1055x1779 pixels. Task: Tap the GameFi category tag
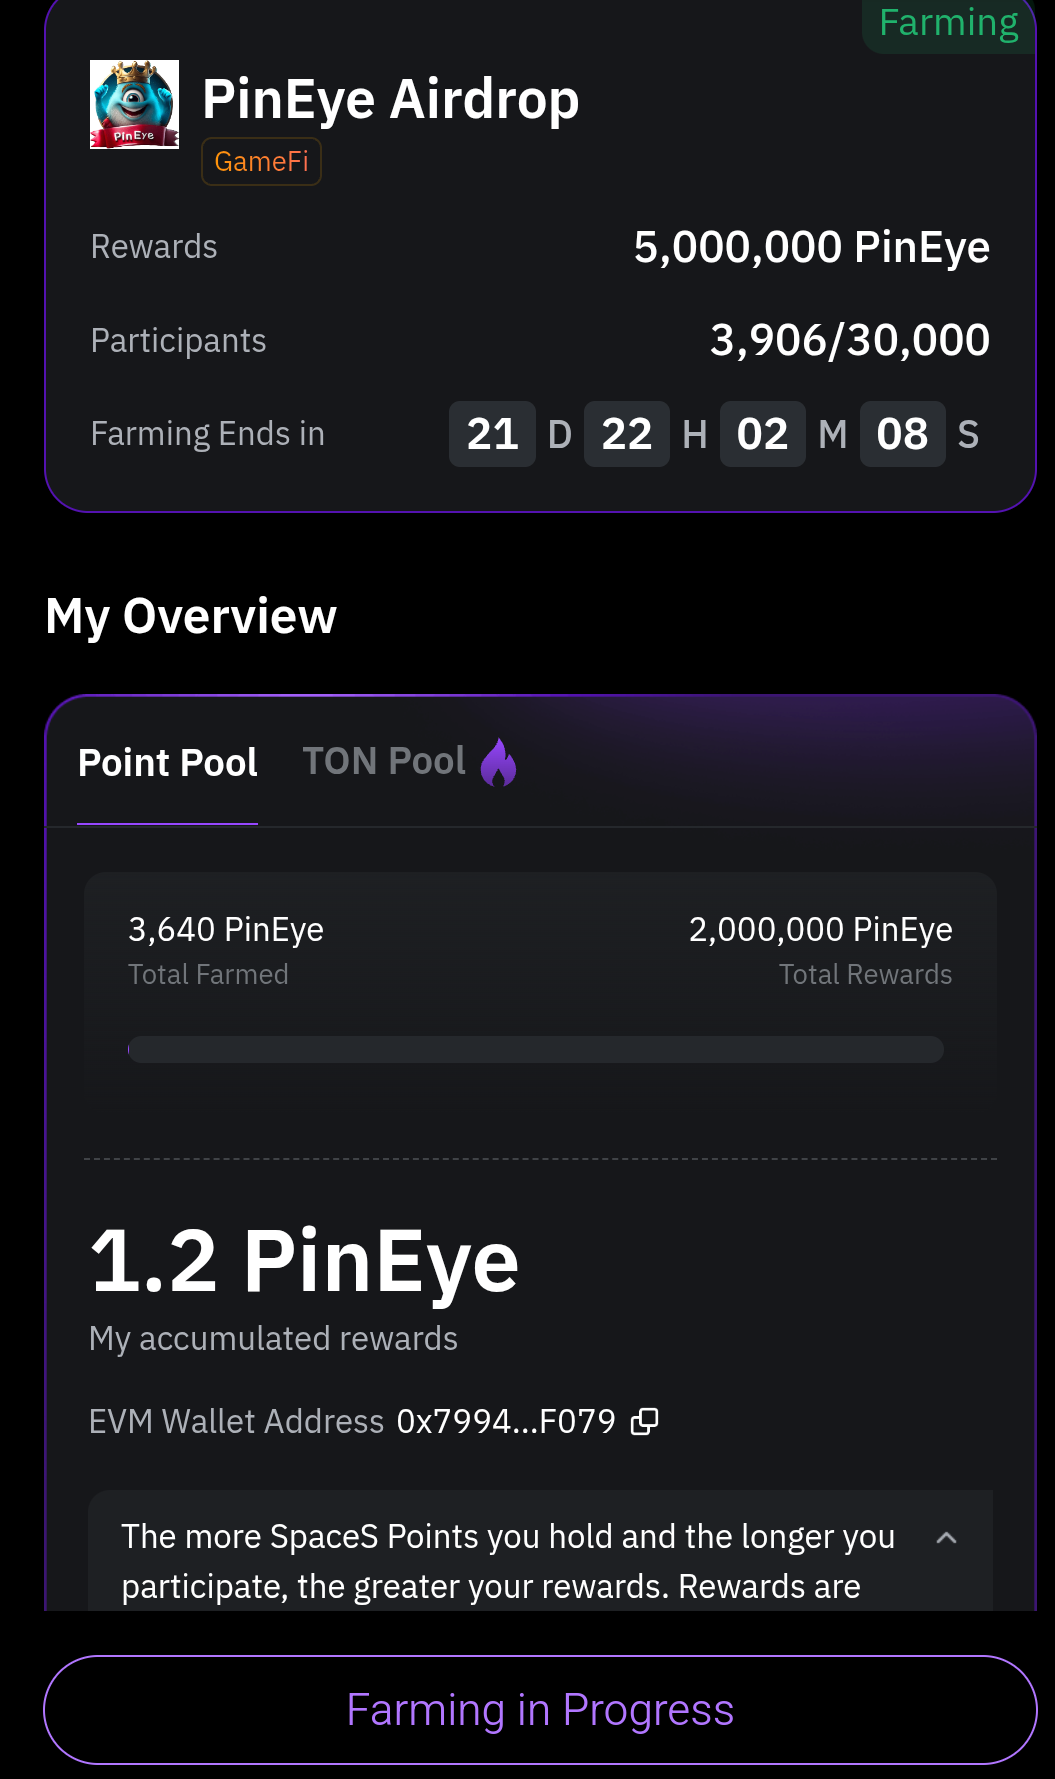[261, 162]
